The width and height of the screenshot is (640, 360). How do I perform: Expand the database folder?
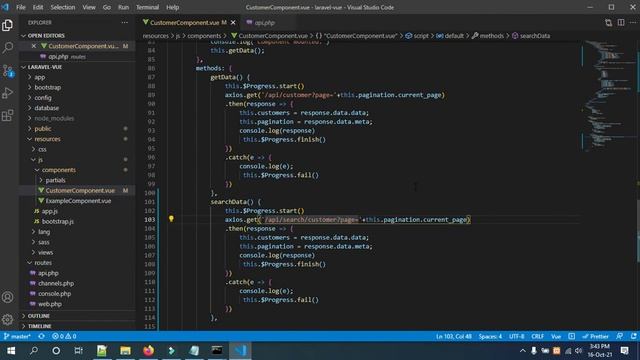47,108
